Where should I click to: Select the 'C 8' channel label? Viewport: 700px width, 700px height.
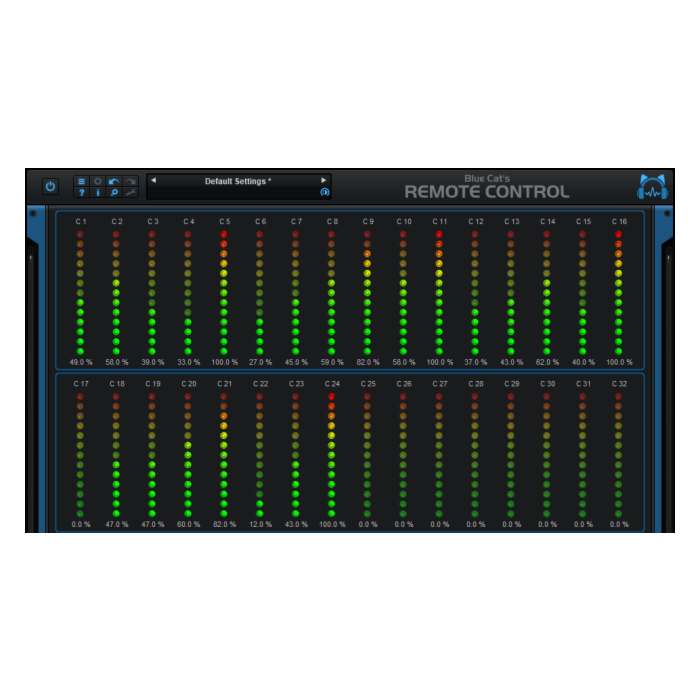[x=332, y=221]
